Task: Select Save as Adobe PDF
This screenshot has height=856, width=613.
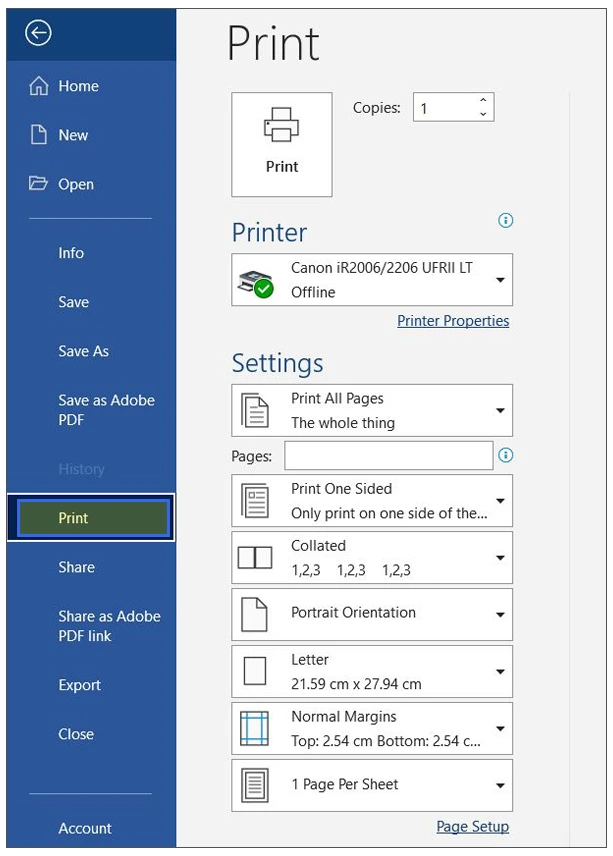Action: click(x=106, y=410)
